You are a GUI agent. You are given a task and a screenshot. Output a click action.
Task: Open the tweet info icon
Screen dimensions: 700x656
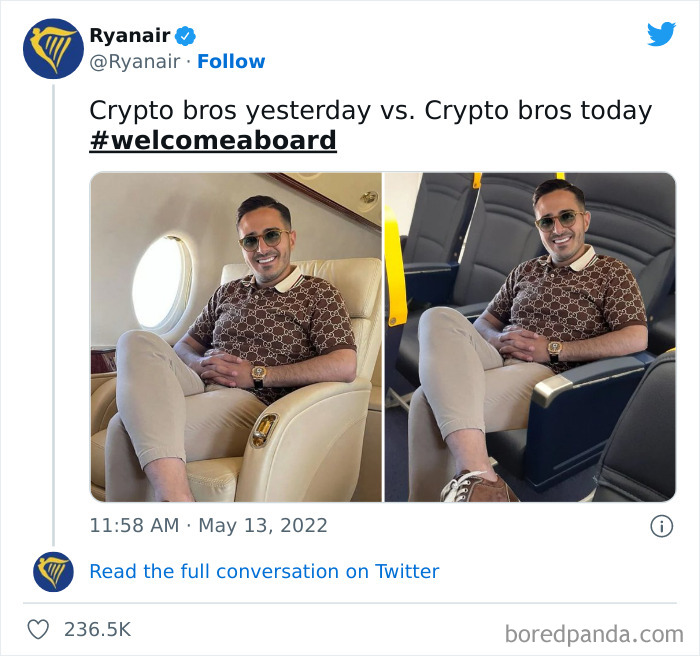click(661, 526)
